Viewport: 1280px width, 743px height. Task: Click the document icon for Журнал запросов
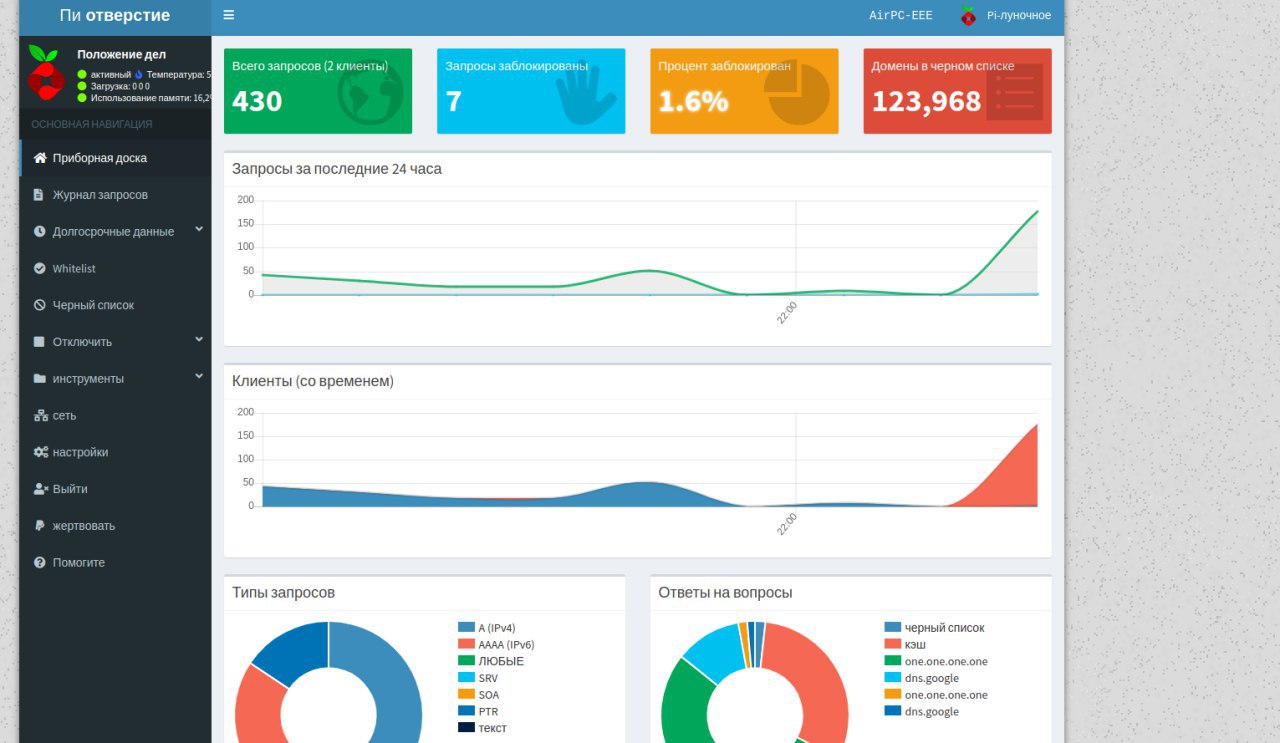coord(39,195)
